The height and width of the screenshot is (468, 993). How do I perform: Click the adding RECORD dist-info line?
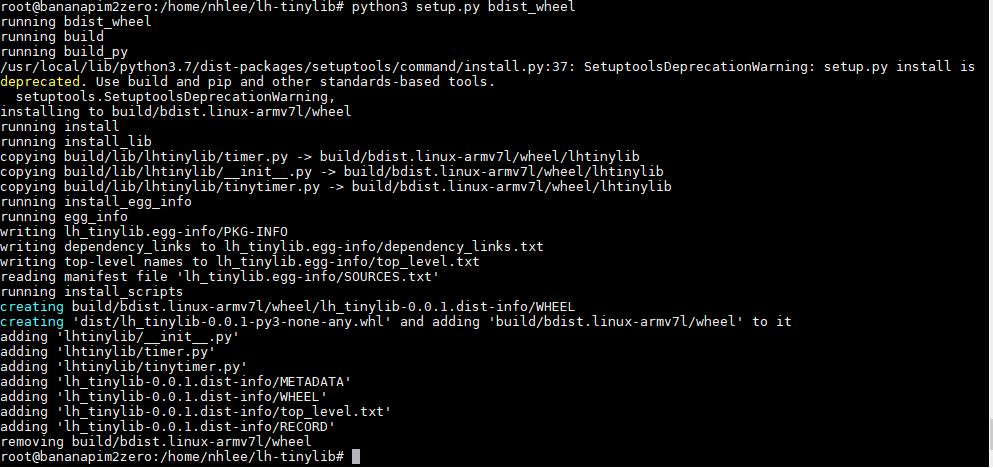168,427
